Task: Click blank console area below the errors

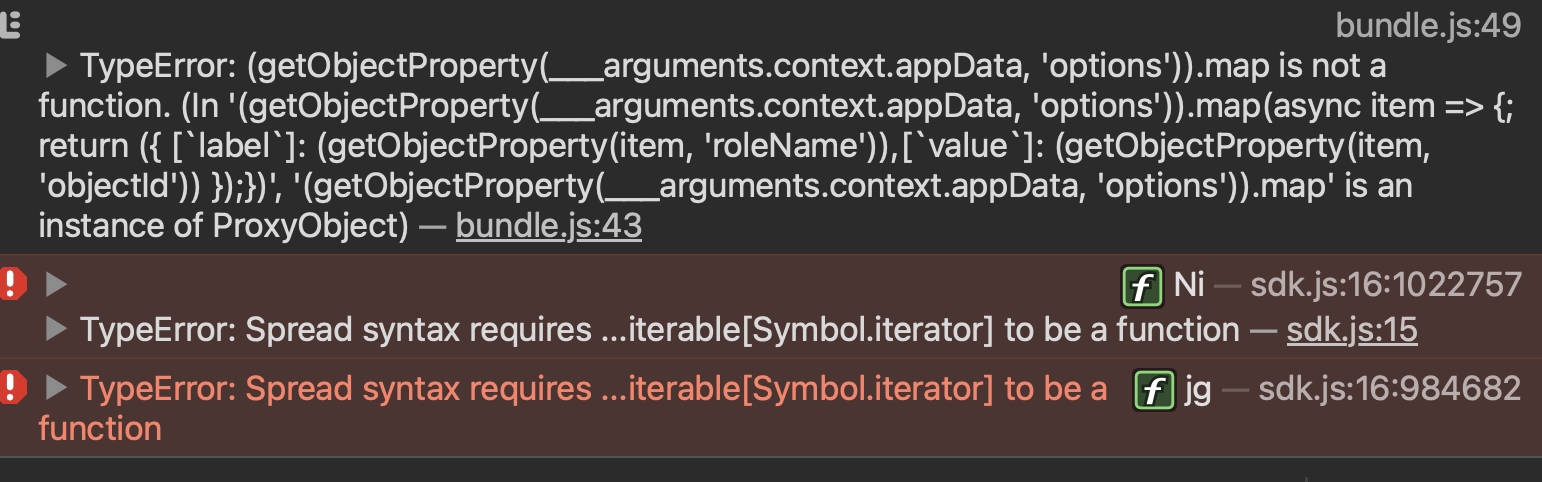Action: click(x=770, y=470)
